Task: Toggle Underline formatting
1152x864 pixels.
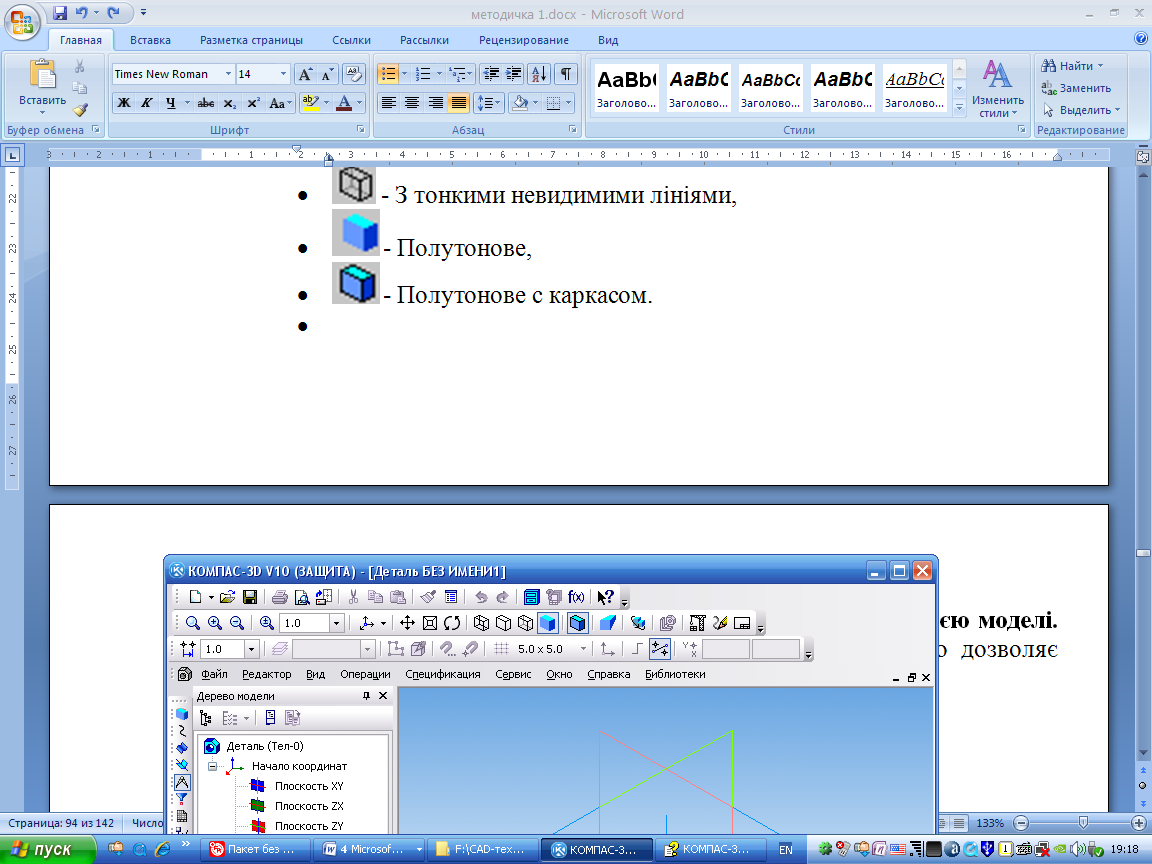Action: tap(170, 103)
